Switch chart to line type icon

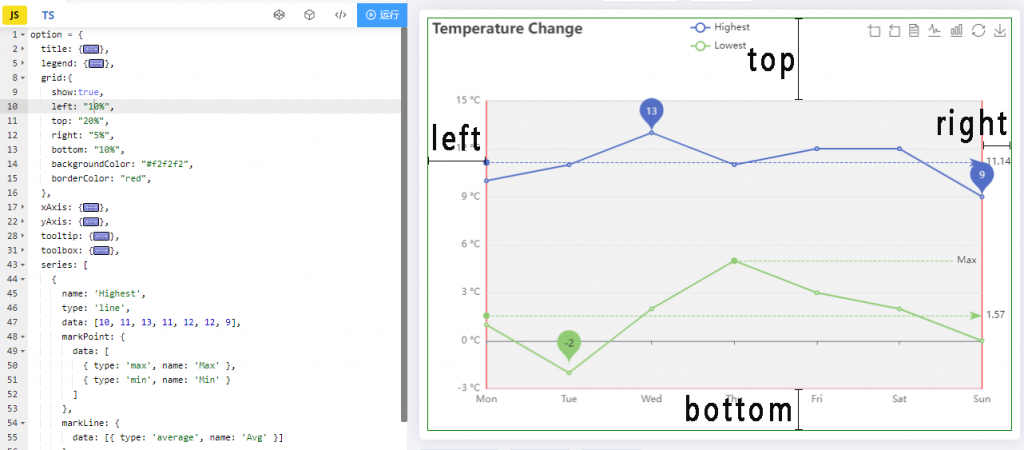click(935, 31)
